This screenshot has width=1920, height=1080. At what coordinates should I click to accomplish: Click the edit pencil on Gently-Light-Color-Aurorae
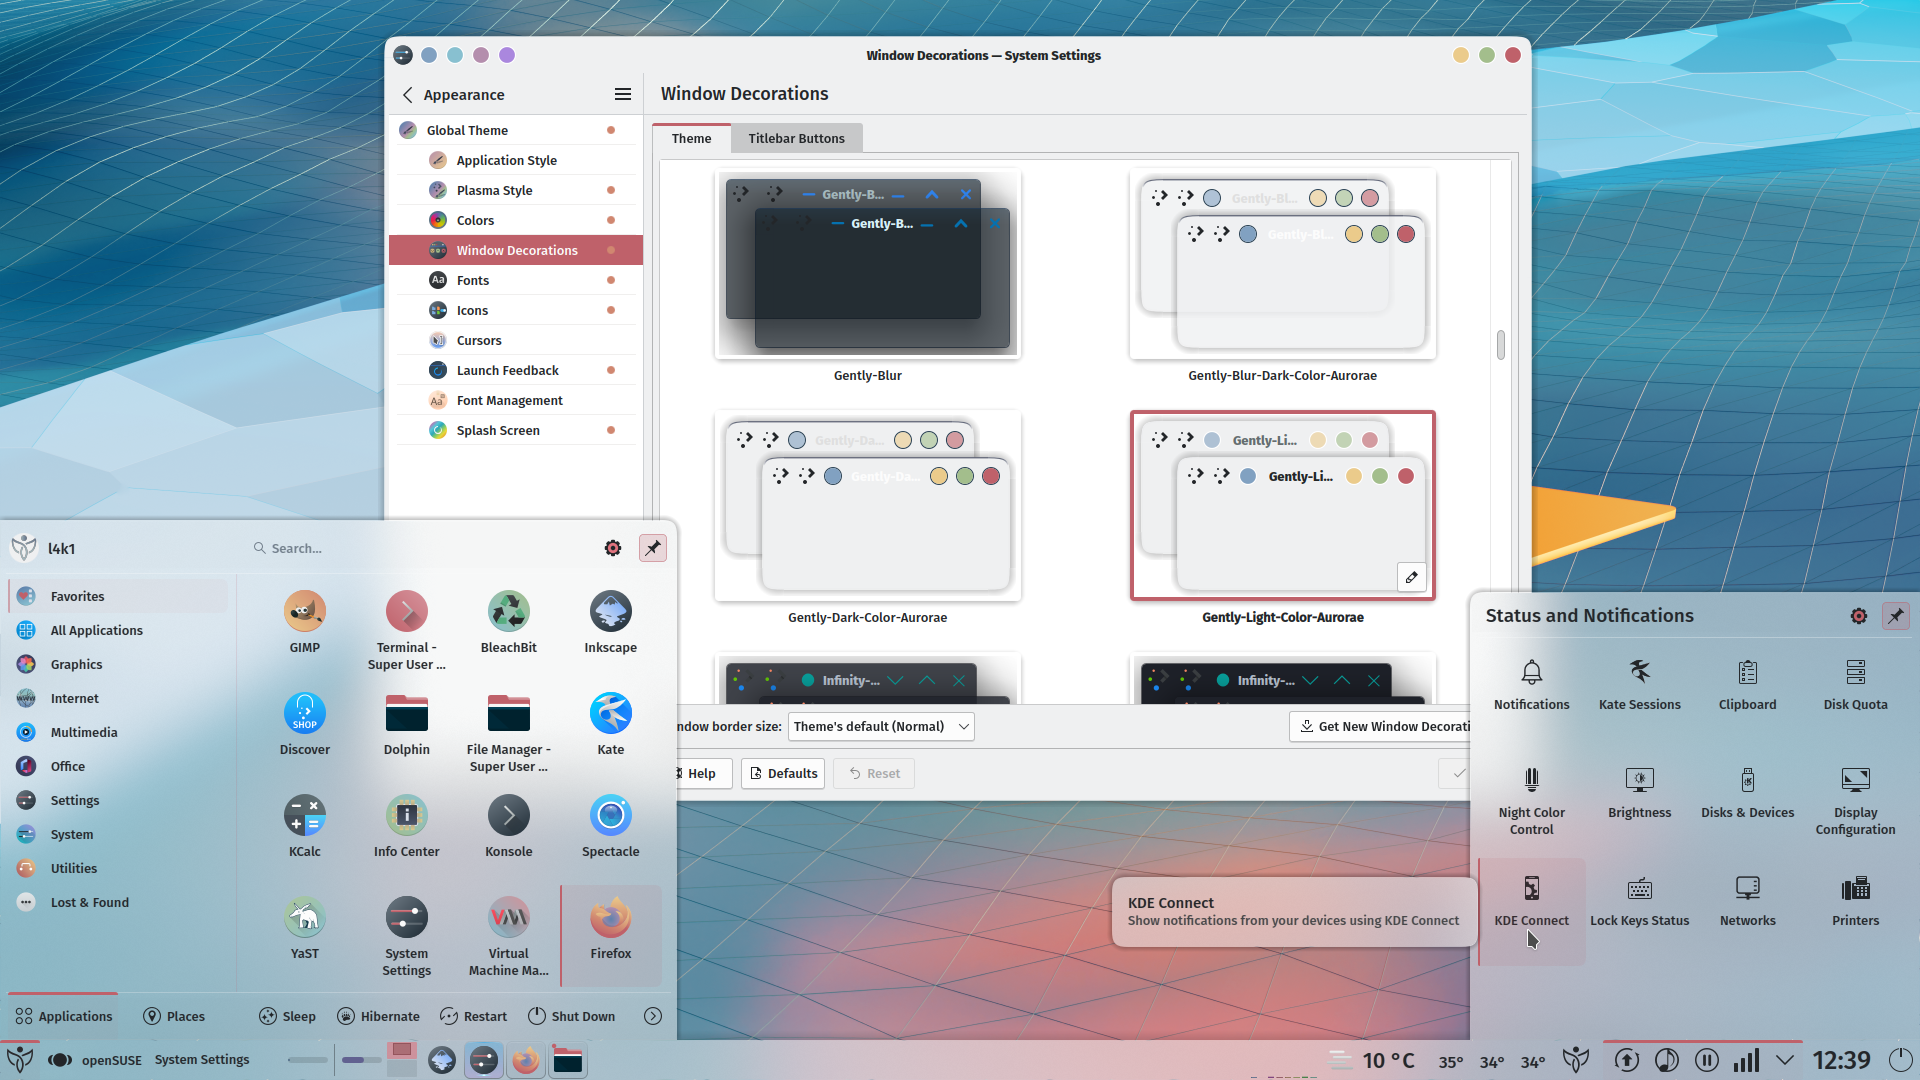[1411, 577]
